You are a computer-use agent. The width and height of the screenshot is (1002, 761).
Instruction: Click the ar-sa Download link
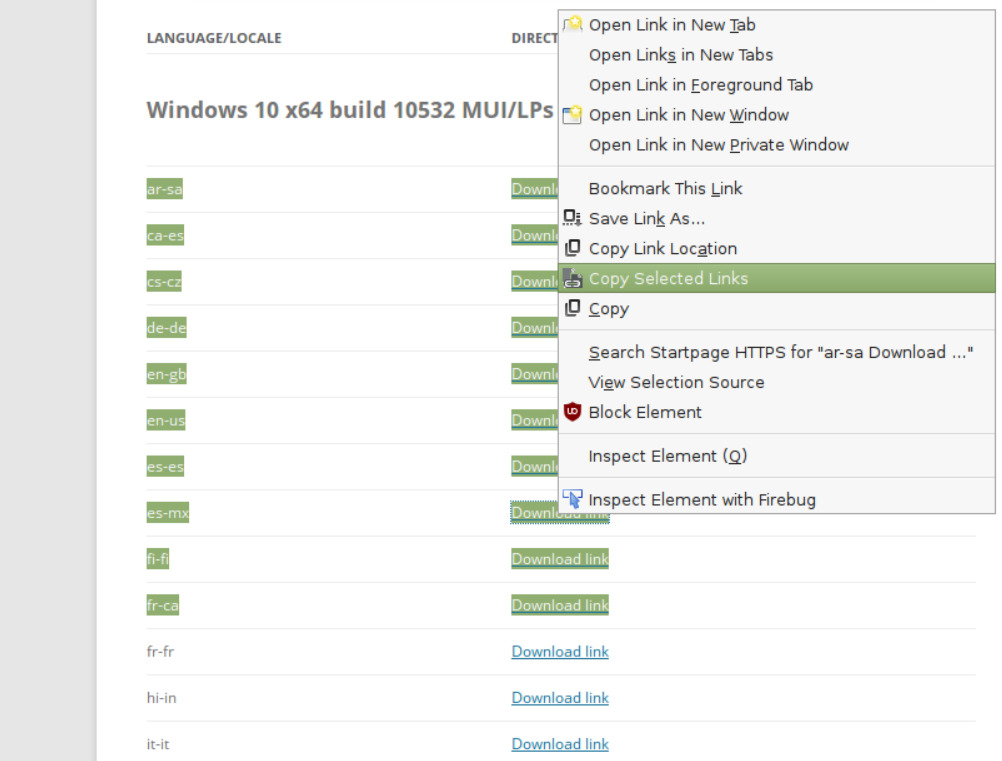coord(534,189)
